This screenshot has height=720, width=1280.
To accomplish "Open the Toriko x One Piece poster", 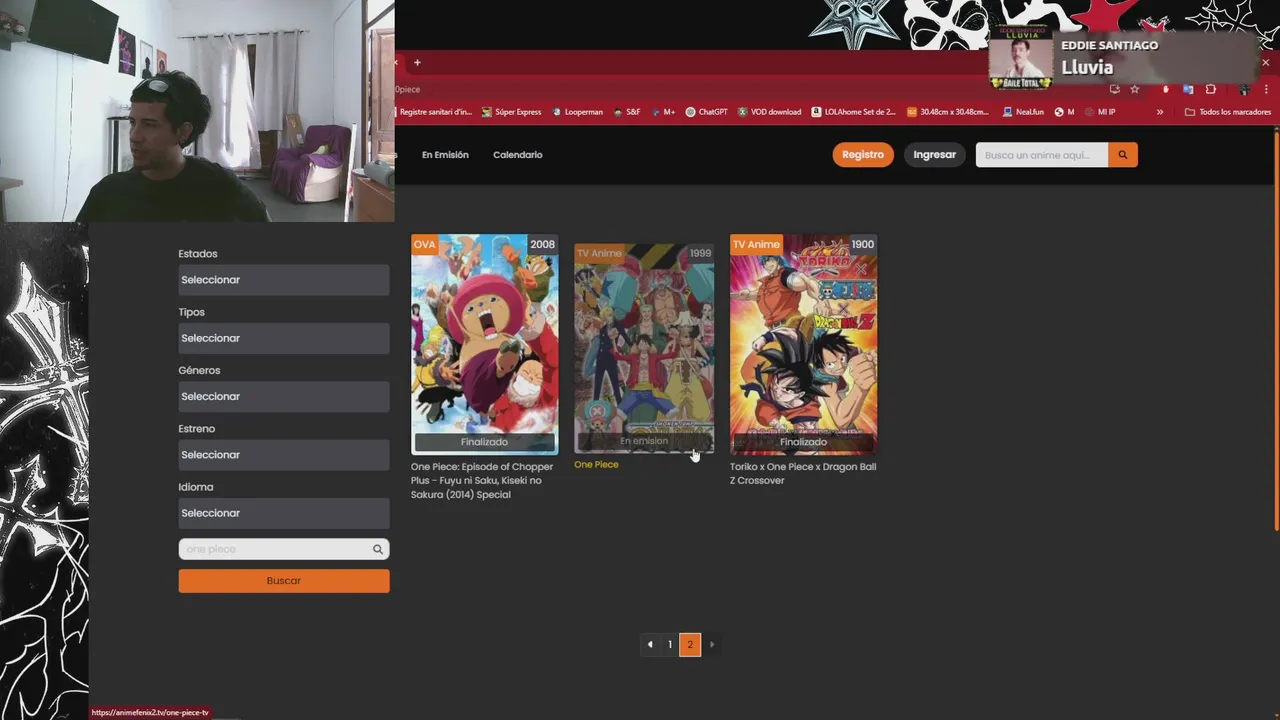I will [x=803, y=344].
